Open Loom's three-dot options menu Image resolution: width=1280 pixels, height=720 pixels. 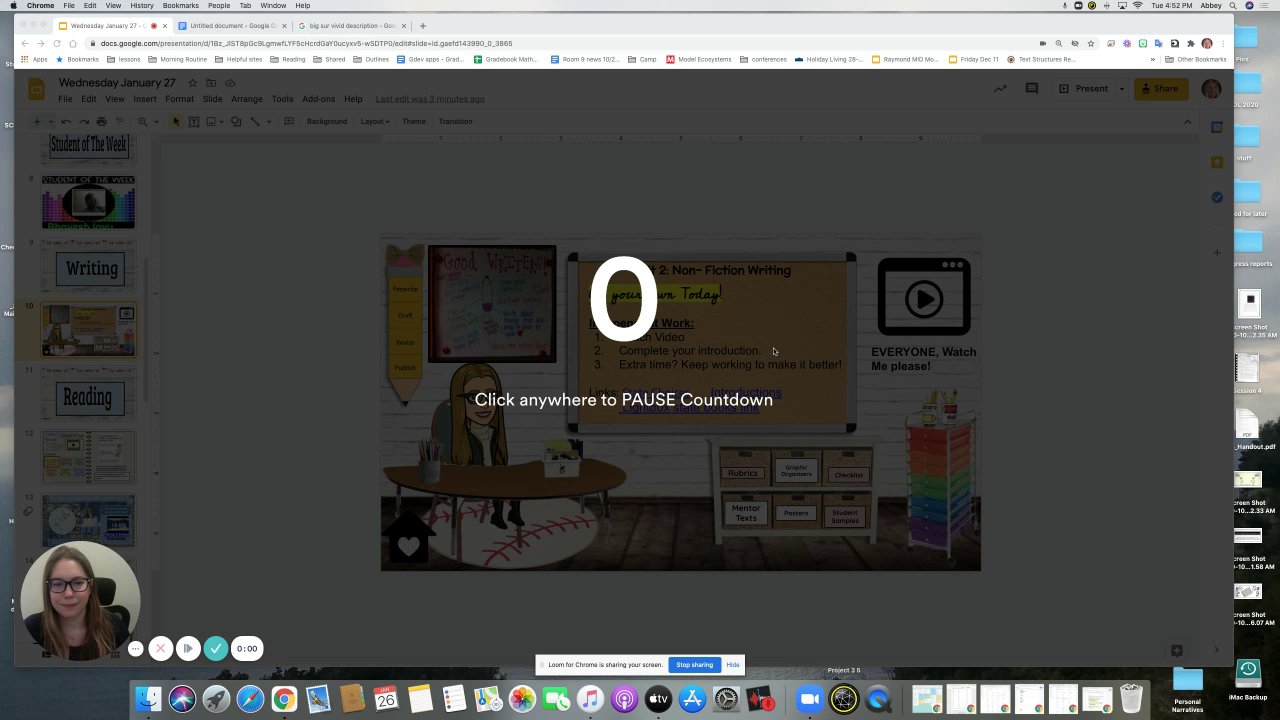click(135, 648)
